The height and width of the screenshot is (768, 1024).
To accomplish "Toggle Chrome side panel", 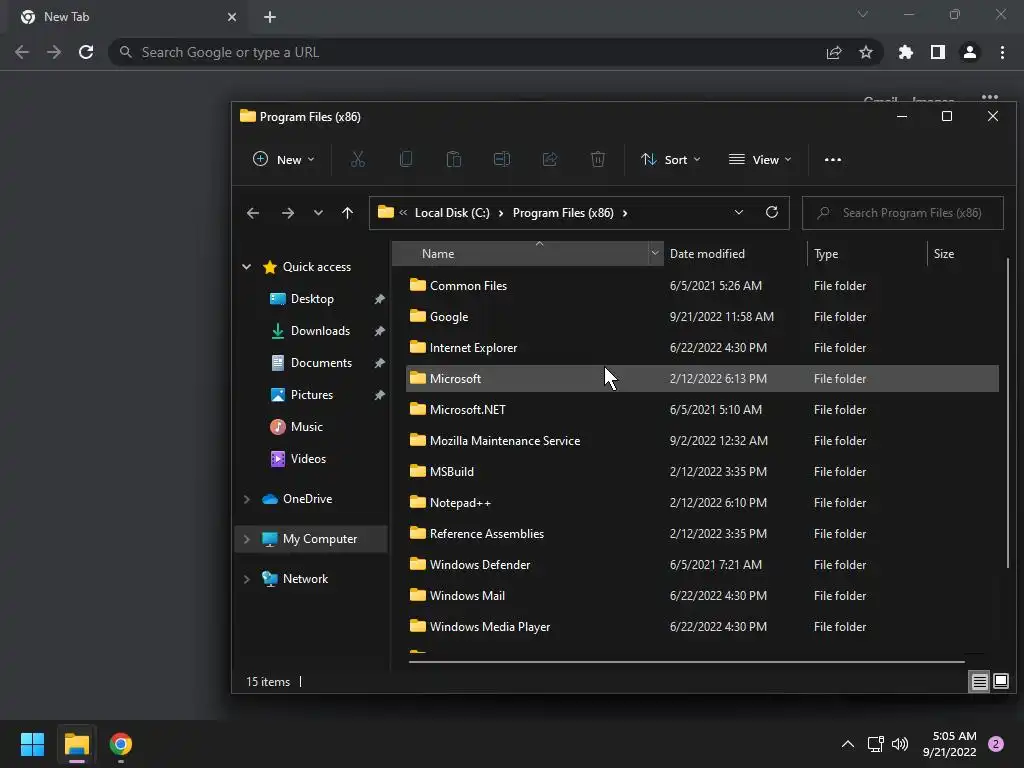I will (x=937, y=52).
